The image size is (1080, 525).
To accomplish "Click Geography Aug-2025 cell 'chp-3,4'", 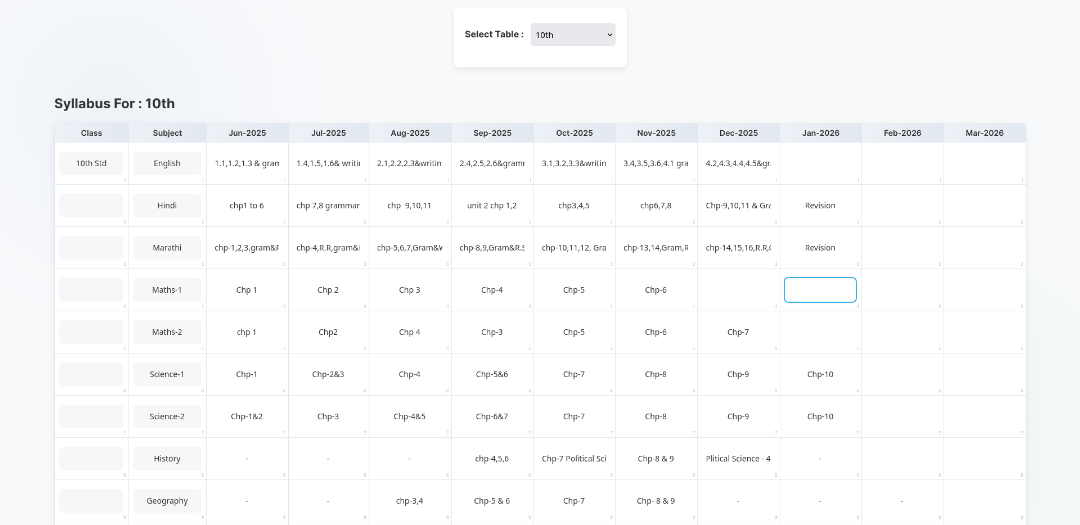I will 410,501.
